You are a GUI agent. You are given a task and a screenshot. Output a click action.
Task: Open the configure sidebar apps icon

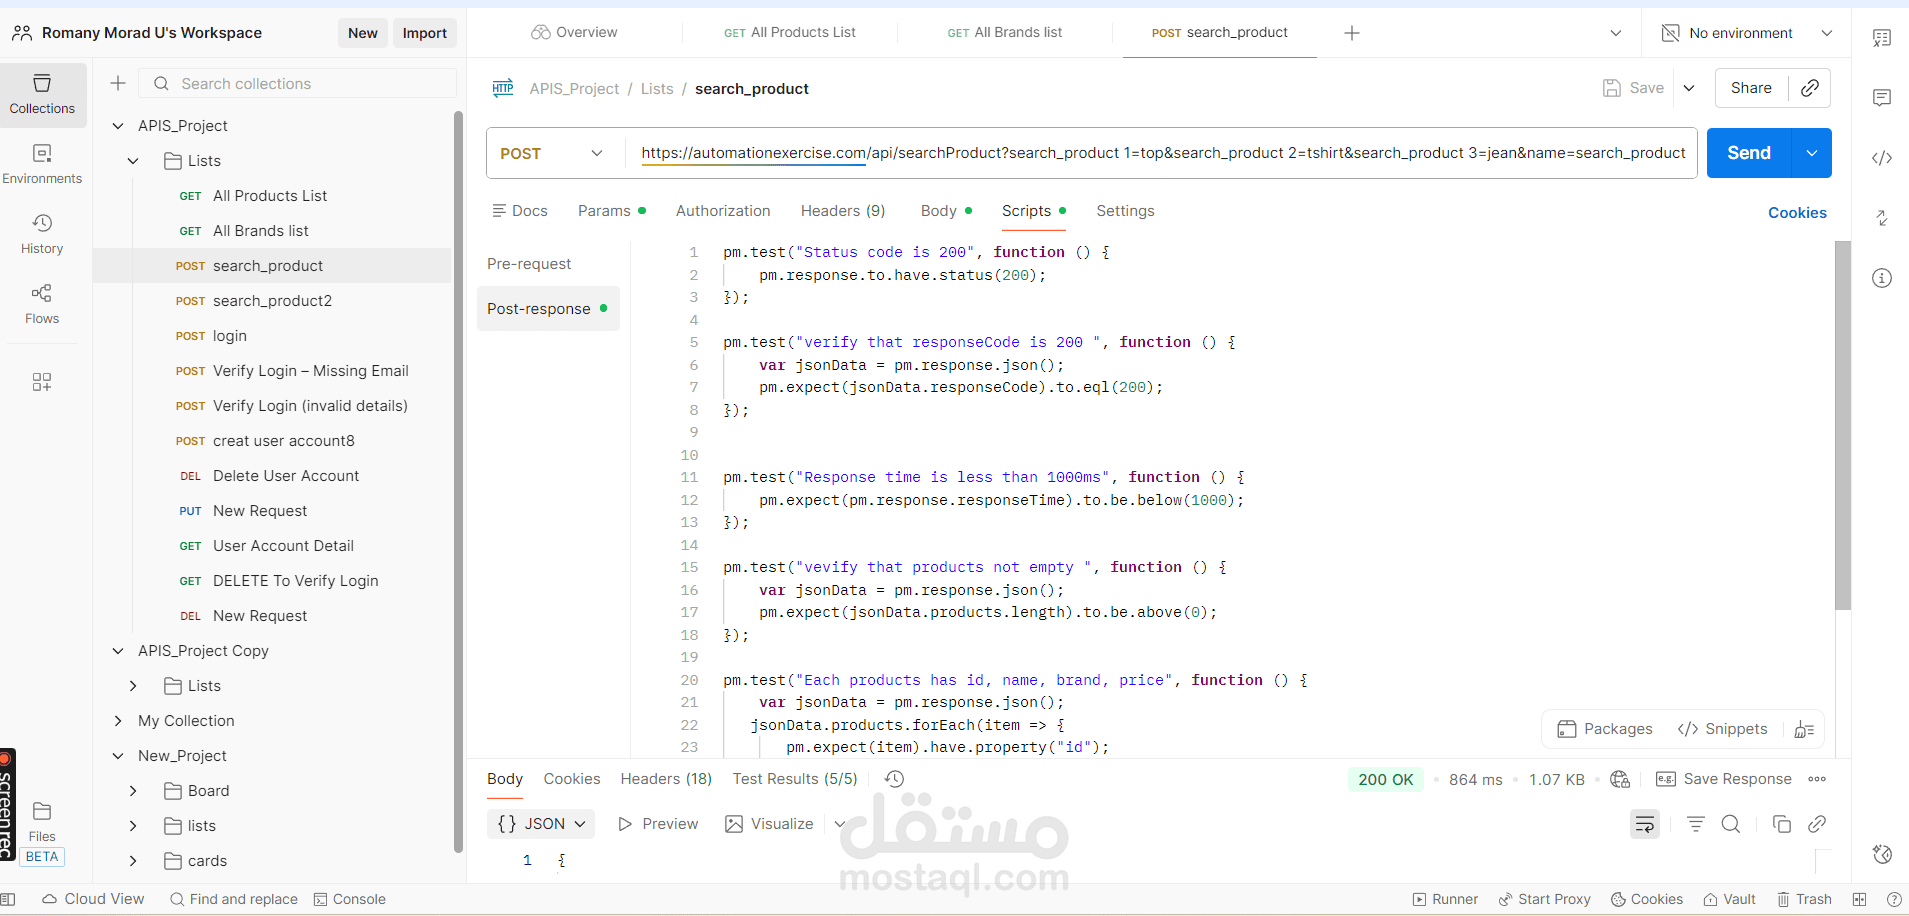(x=42, y=382)
